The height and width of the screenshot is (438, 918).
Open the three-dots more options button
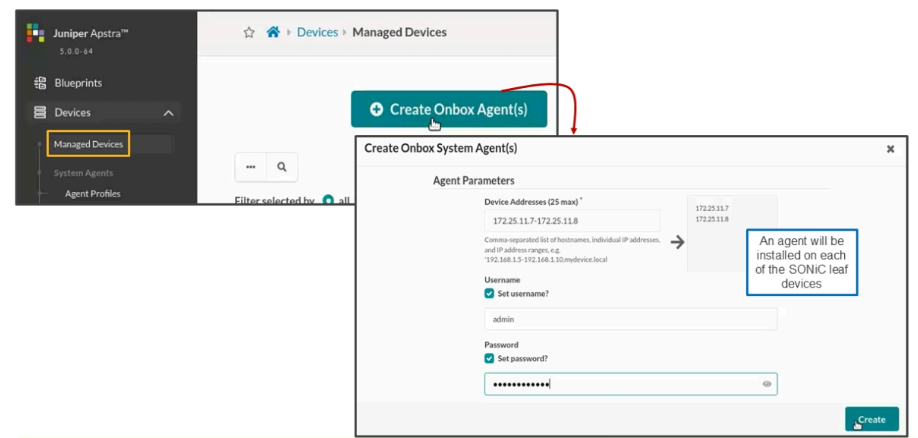(x=251, y=167)
